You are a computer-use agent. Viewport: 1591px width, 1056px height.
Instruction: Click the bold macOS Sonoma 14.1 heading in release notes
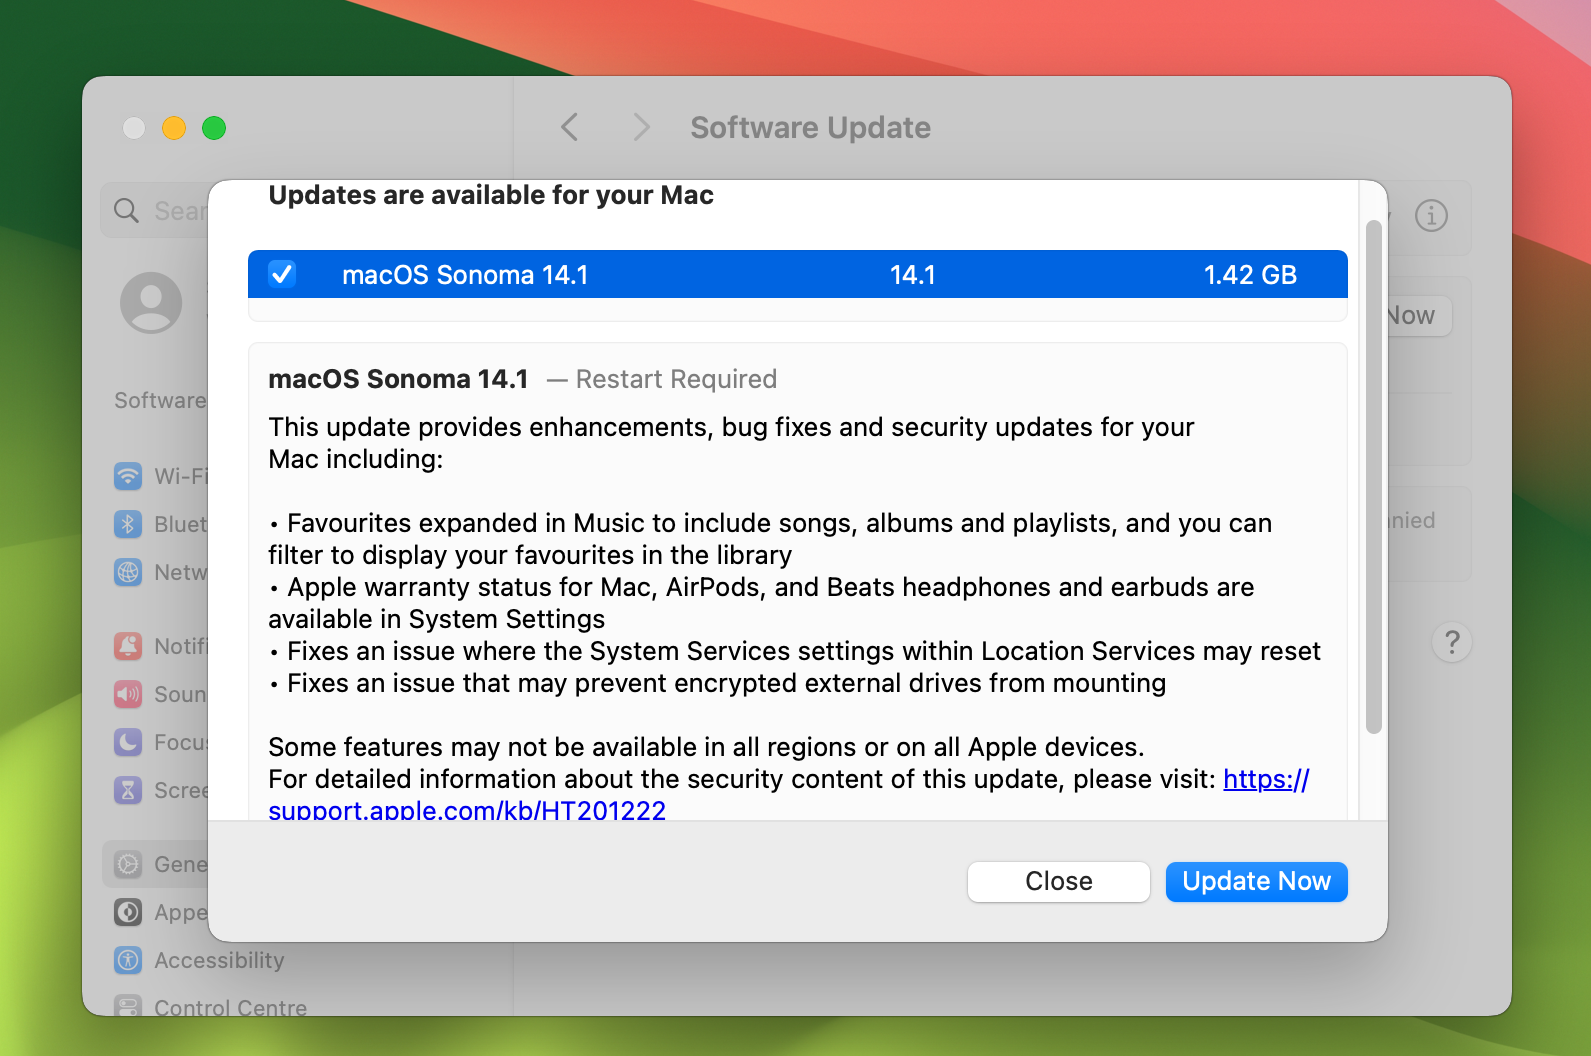click(x=398, y=379)
